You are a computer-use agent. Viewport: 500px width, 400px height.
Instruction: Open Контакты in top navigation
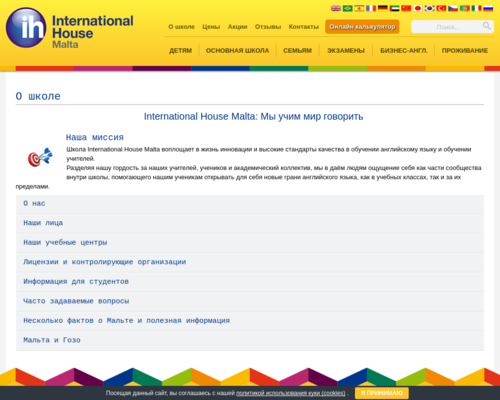pyautogui.click(x=304, y=27)
